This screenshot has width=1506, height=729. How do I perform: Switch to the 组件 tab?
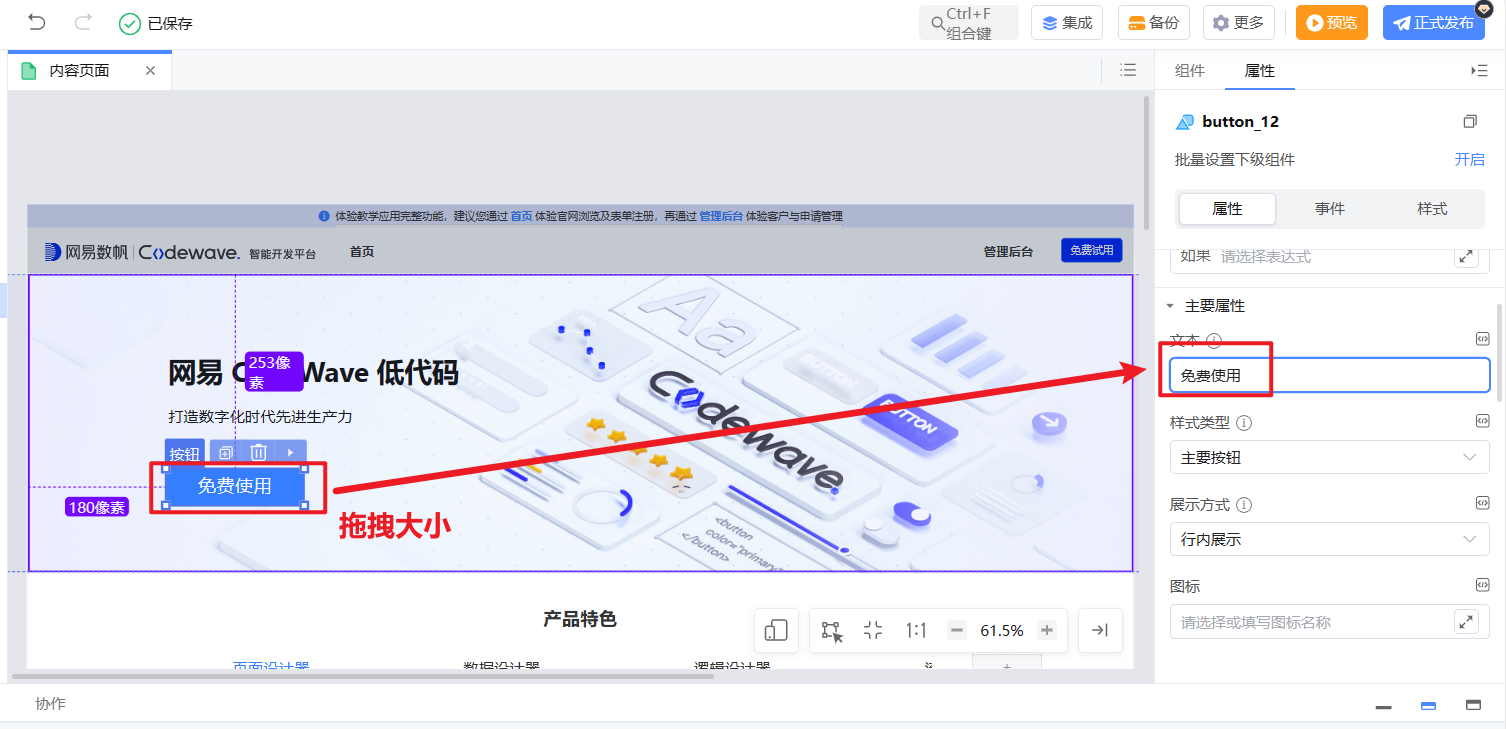(1189, 70)
